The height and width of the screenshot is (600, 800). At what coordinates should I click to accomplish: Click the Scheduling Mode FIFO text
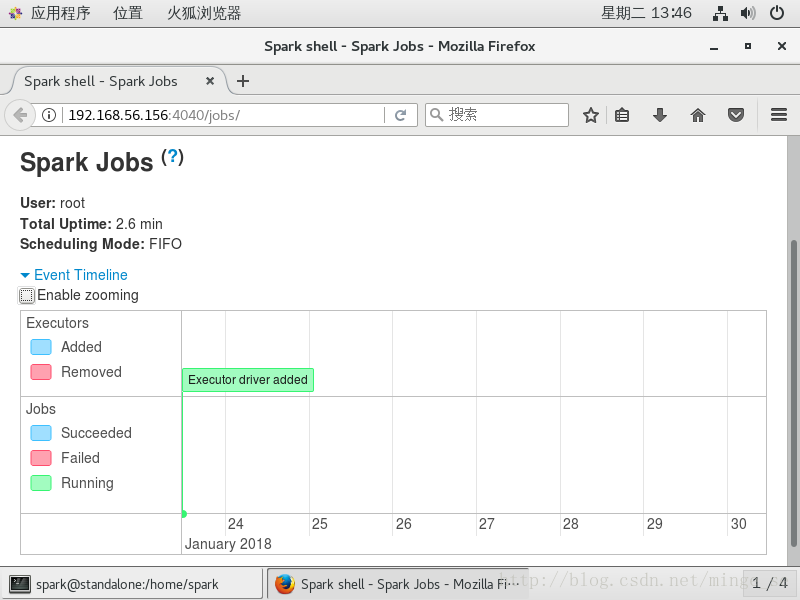[101, 244]
